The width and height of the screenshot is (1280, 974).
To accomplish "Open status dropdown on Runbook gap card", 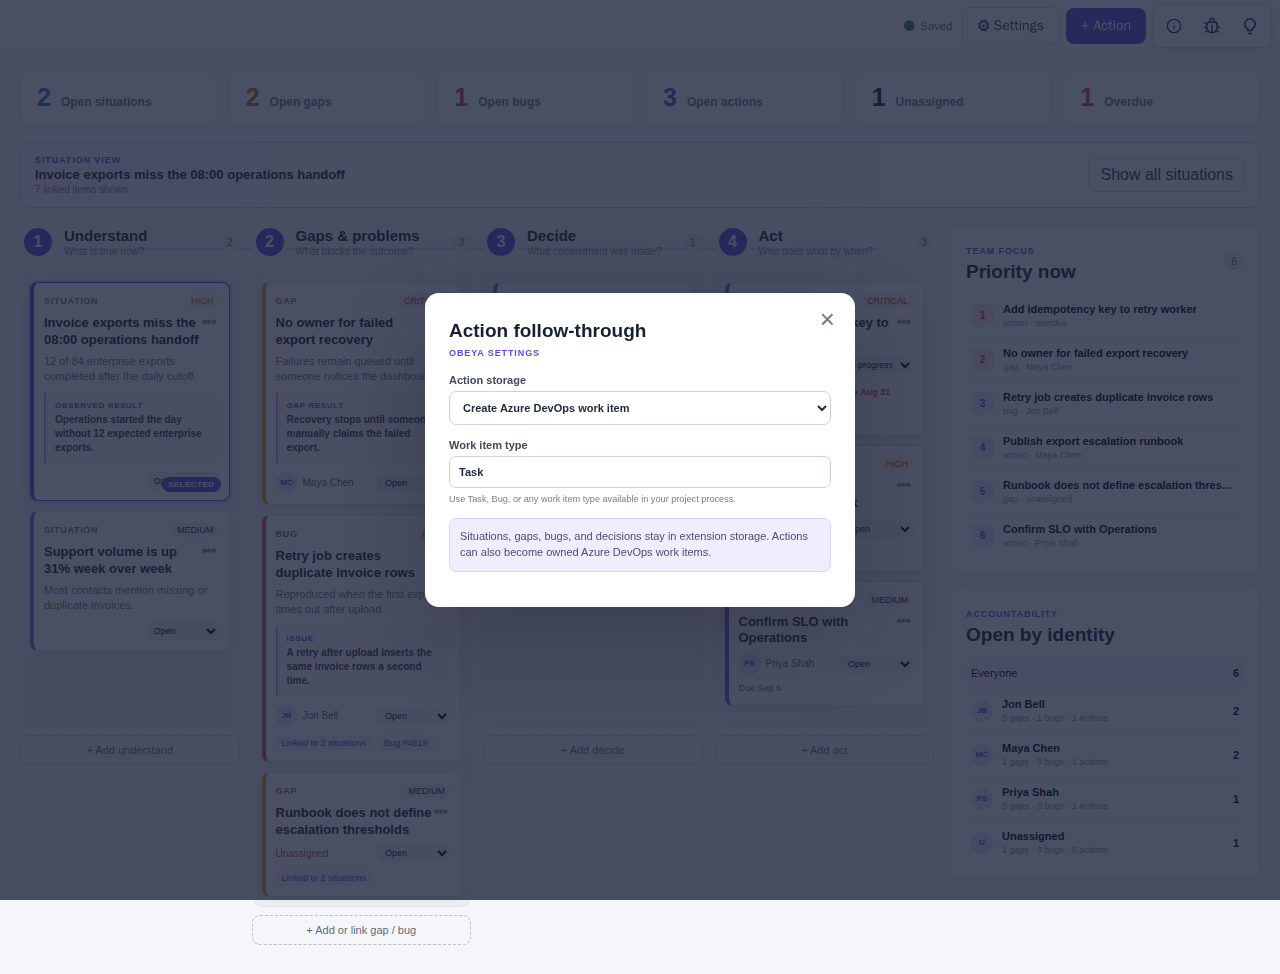I will [x=416, y=853].
